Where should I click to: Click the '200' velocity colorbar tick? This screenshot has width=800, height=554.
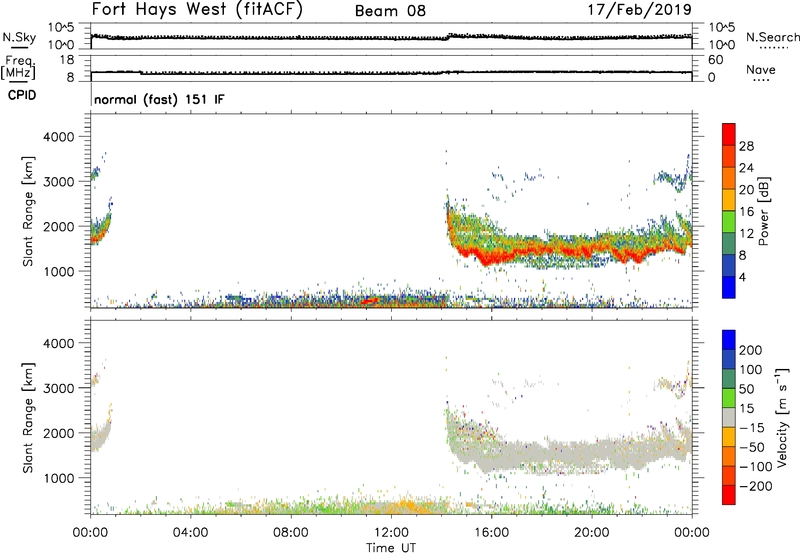(x=751, y=350)
